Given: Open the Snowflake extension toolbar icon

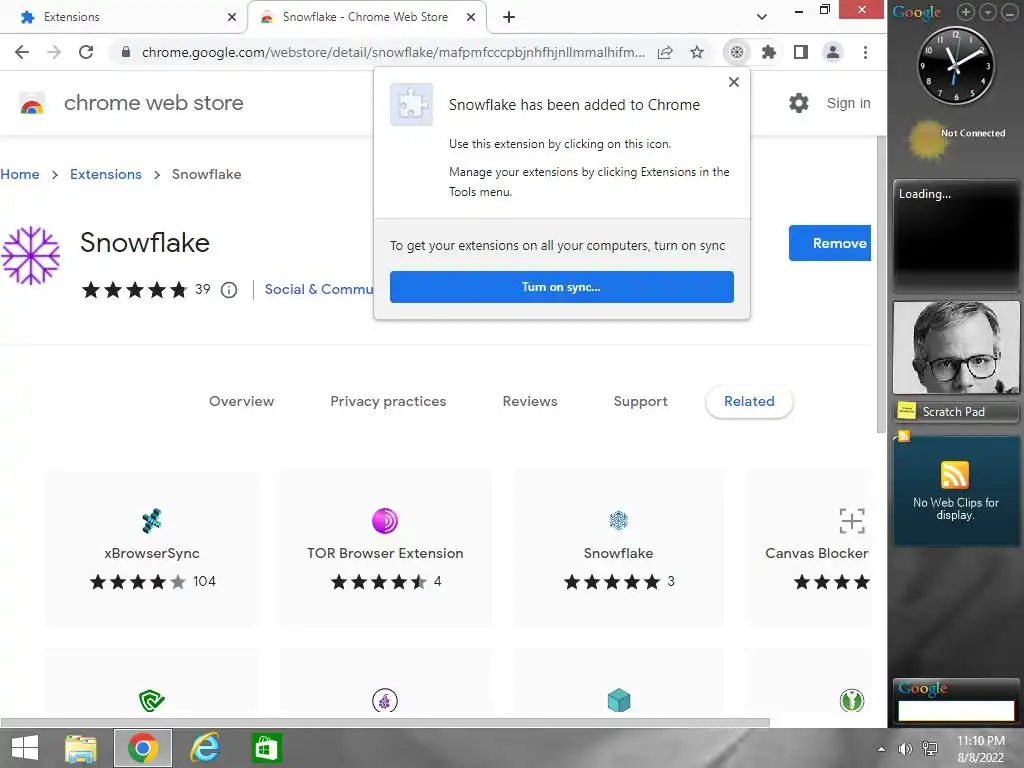Looking at the screenshot, I should [x=737, y=52].
